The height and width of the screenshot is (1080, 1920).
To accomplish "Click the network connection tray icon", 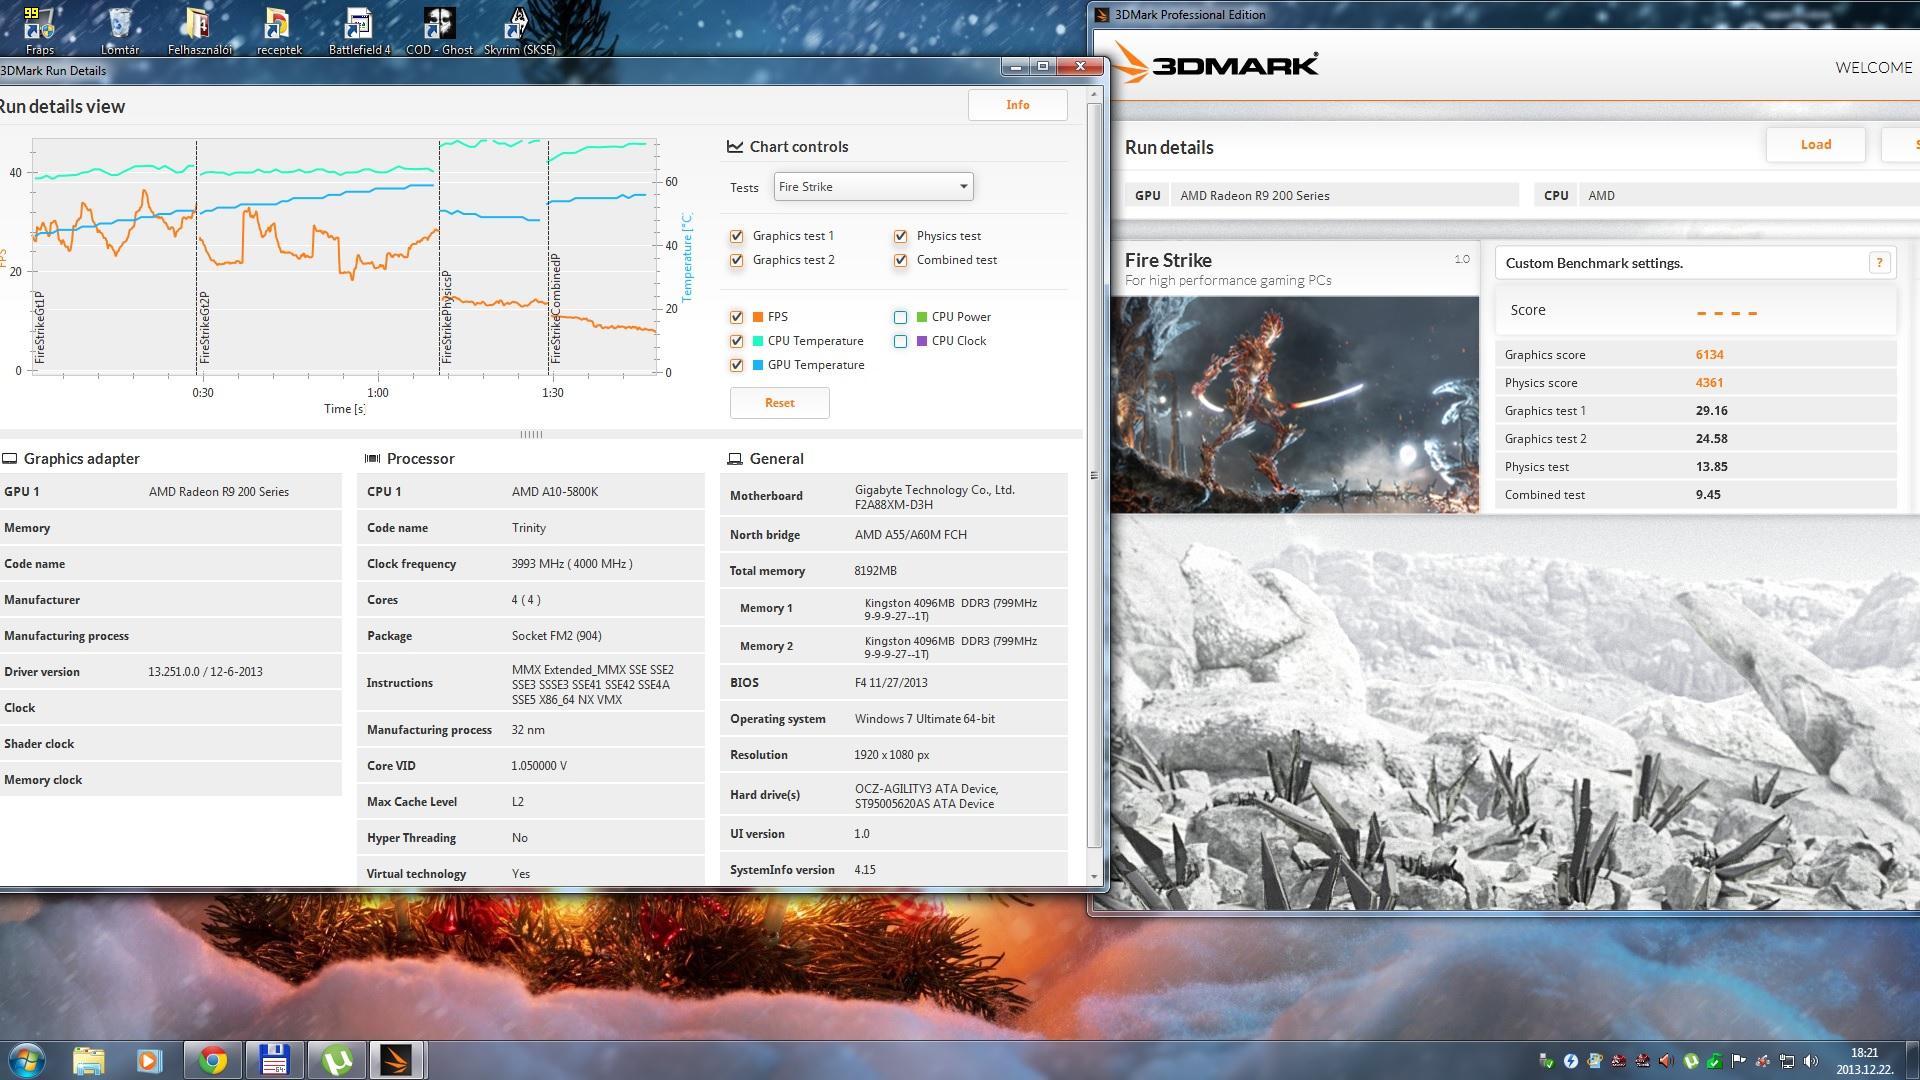I will pyautogui.click(x=1787, y=1061).
